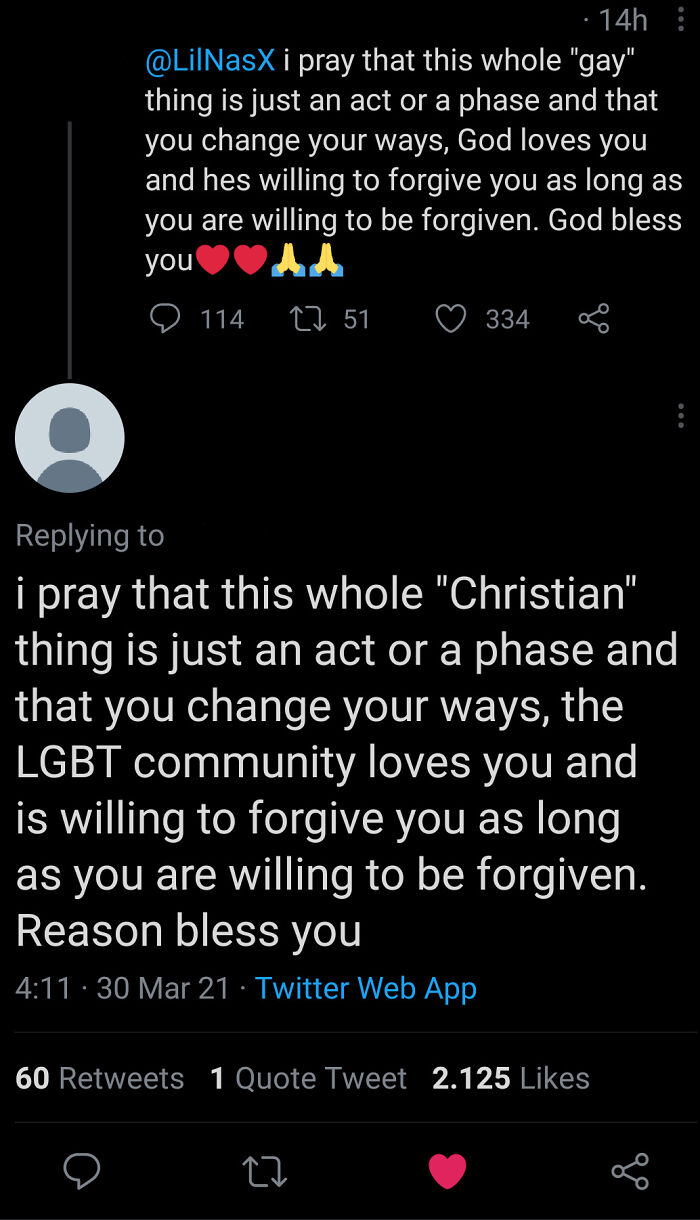The image size is (700, 1220).
Task: Expand the Replying to thread details
Action: point(89,535)
